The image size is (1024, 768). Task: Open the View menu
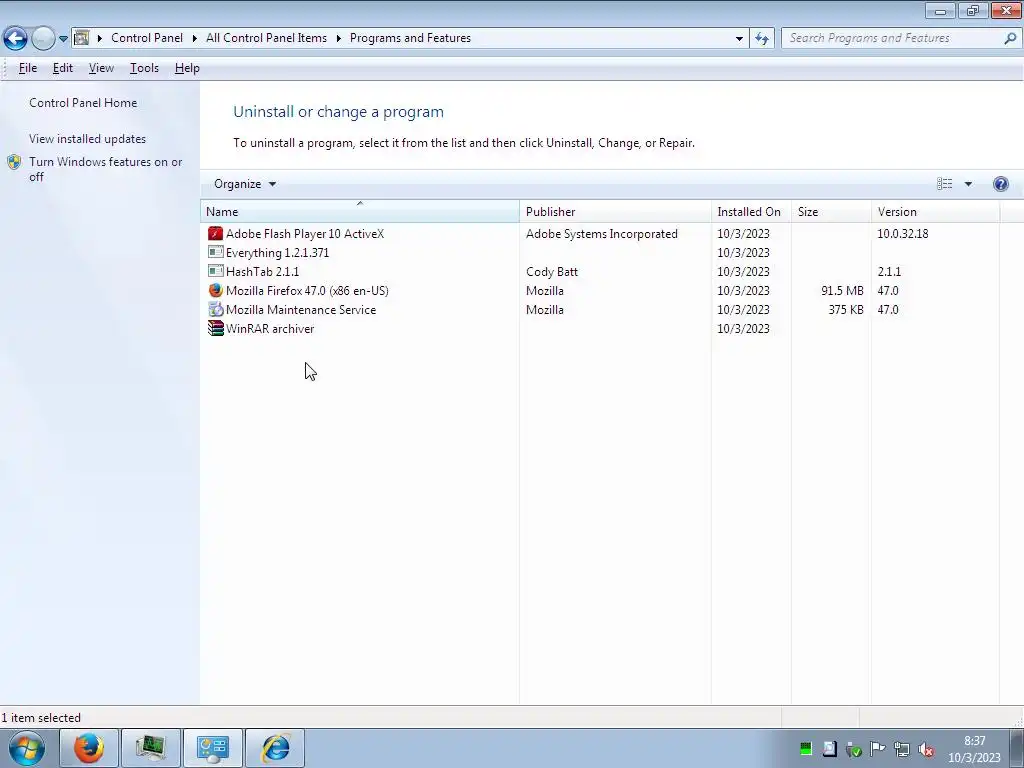coord(101,68)
